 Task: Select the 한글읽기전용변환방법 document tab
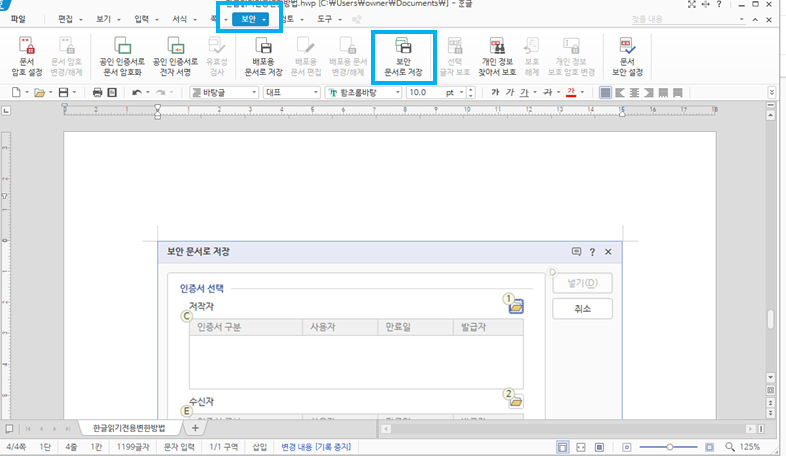tap(129, 428)
